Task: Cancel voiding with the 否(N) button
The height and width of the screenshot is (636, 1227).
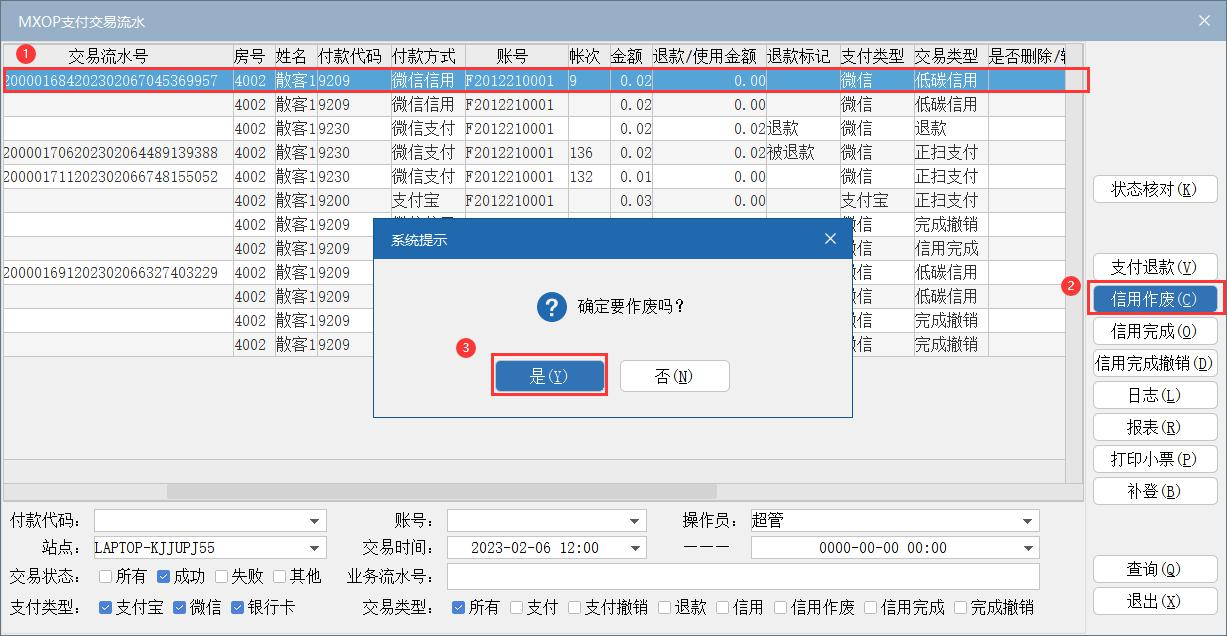Action: coord(674,376)
